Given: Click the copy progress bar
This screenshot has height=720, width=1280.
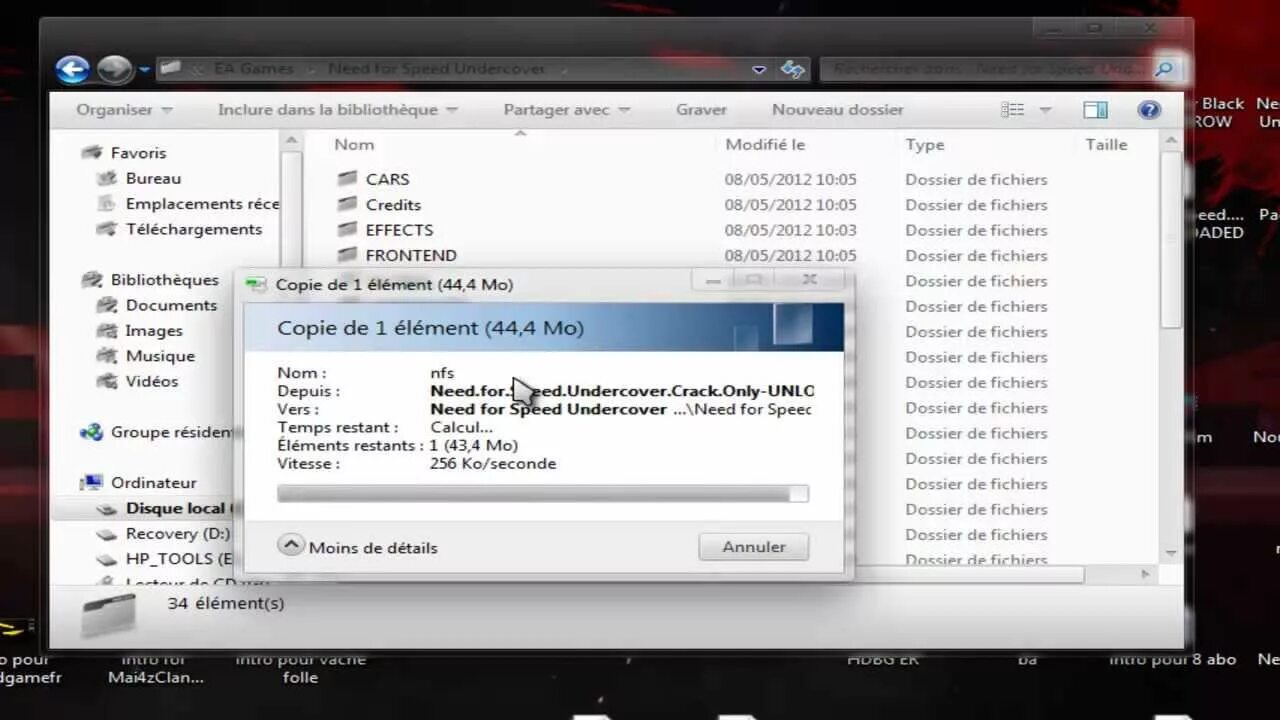Looking at the screenshot, I should point(543,494).
